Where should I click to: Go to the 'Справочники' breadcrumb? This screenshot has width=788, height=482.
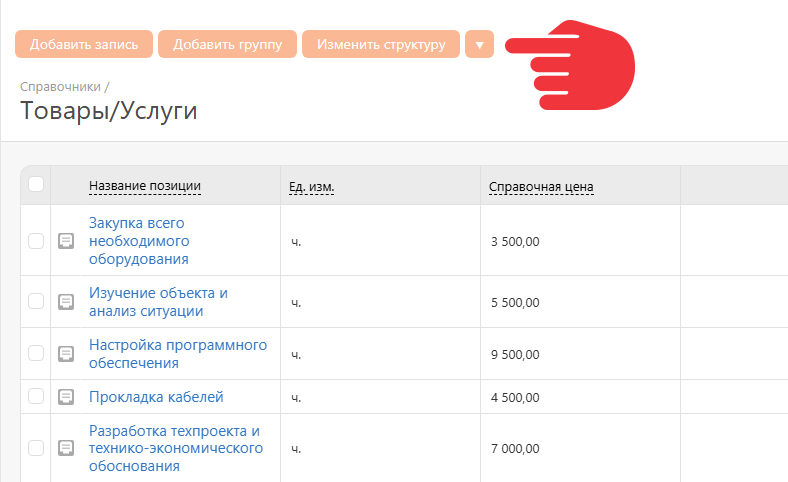click(60, 87)
